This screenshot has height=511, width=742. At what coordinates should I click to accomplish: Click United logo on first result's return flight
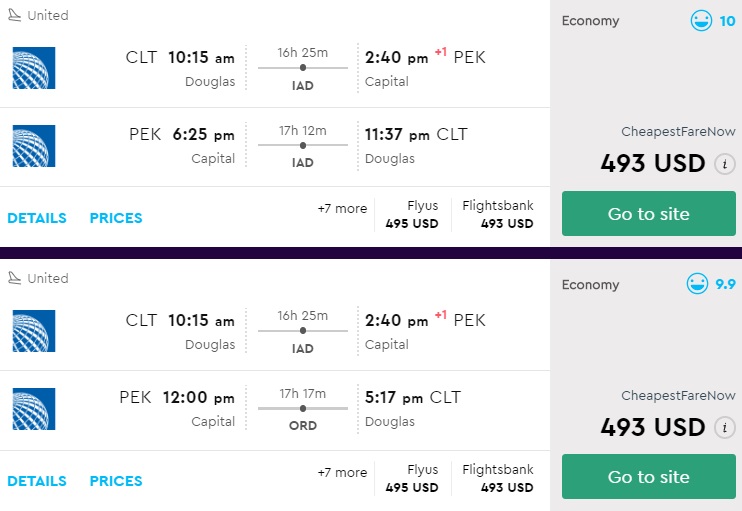34,146
